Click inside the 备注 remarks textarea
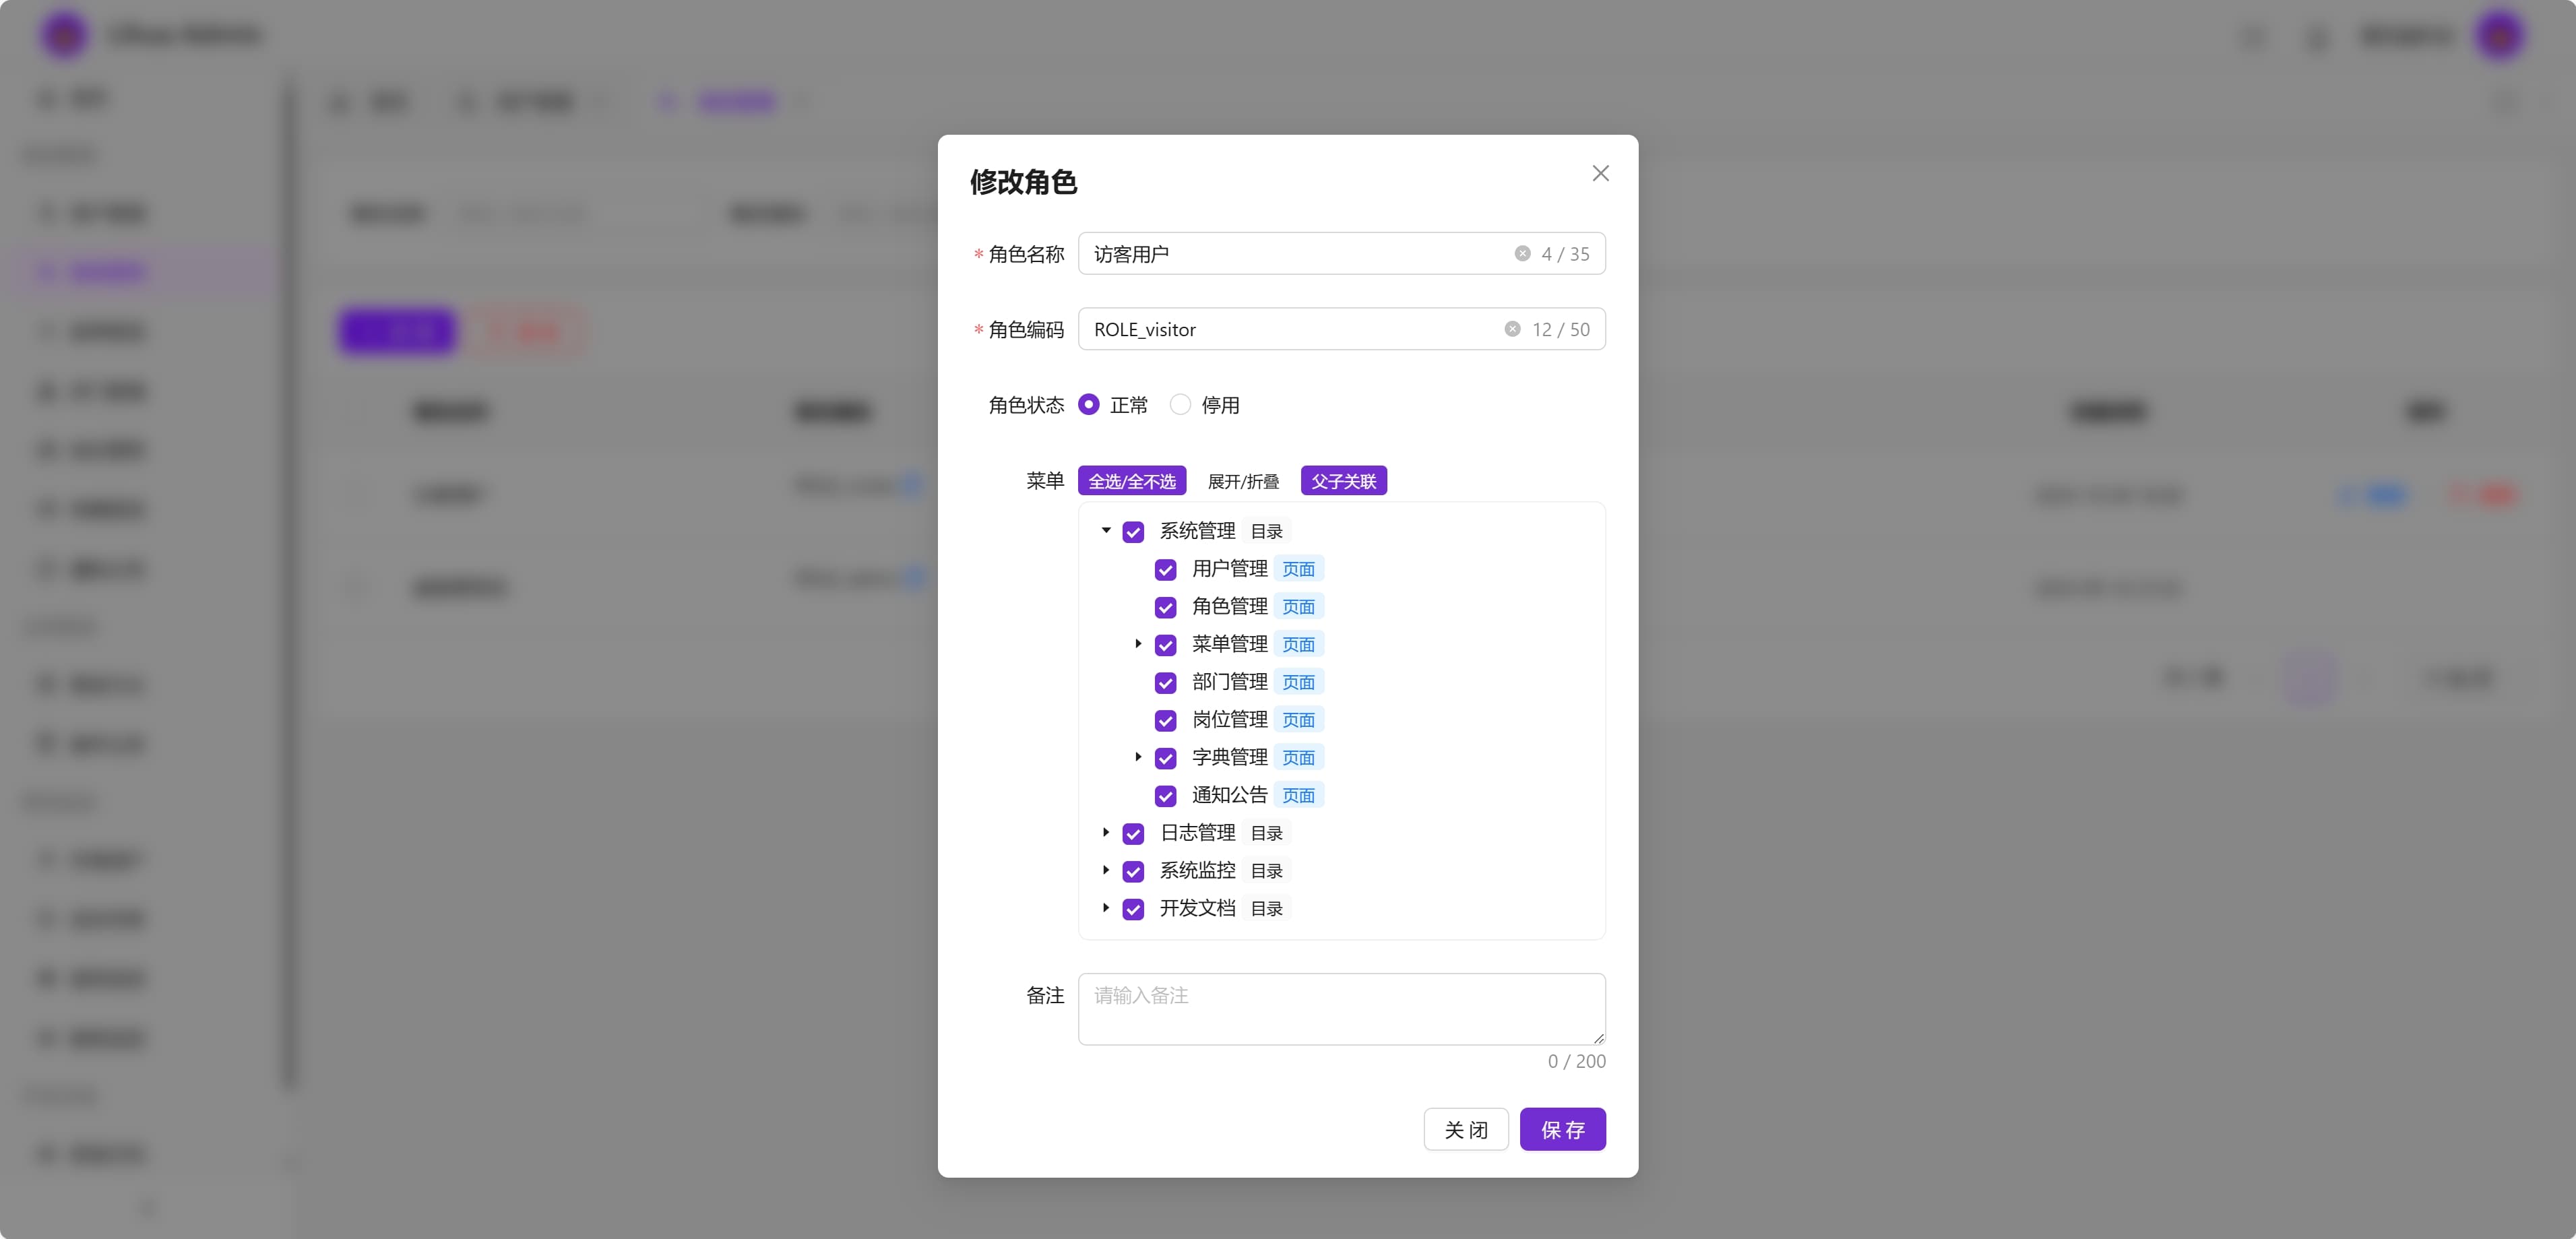The height and width of the screenshot is (1239, 2576). click(1341, 1008)
